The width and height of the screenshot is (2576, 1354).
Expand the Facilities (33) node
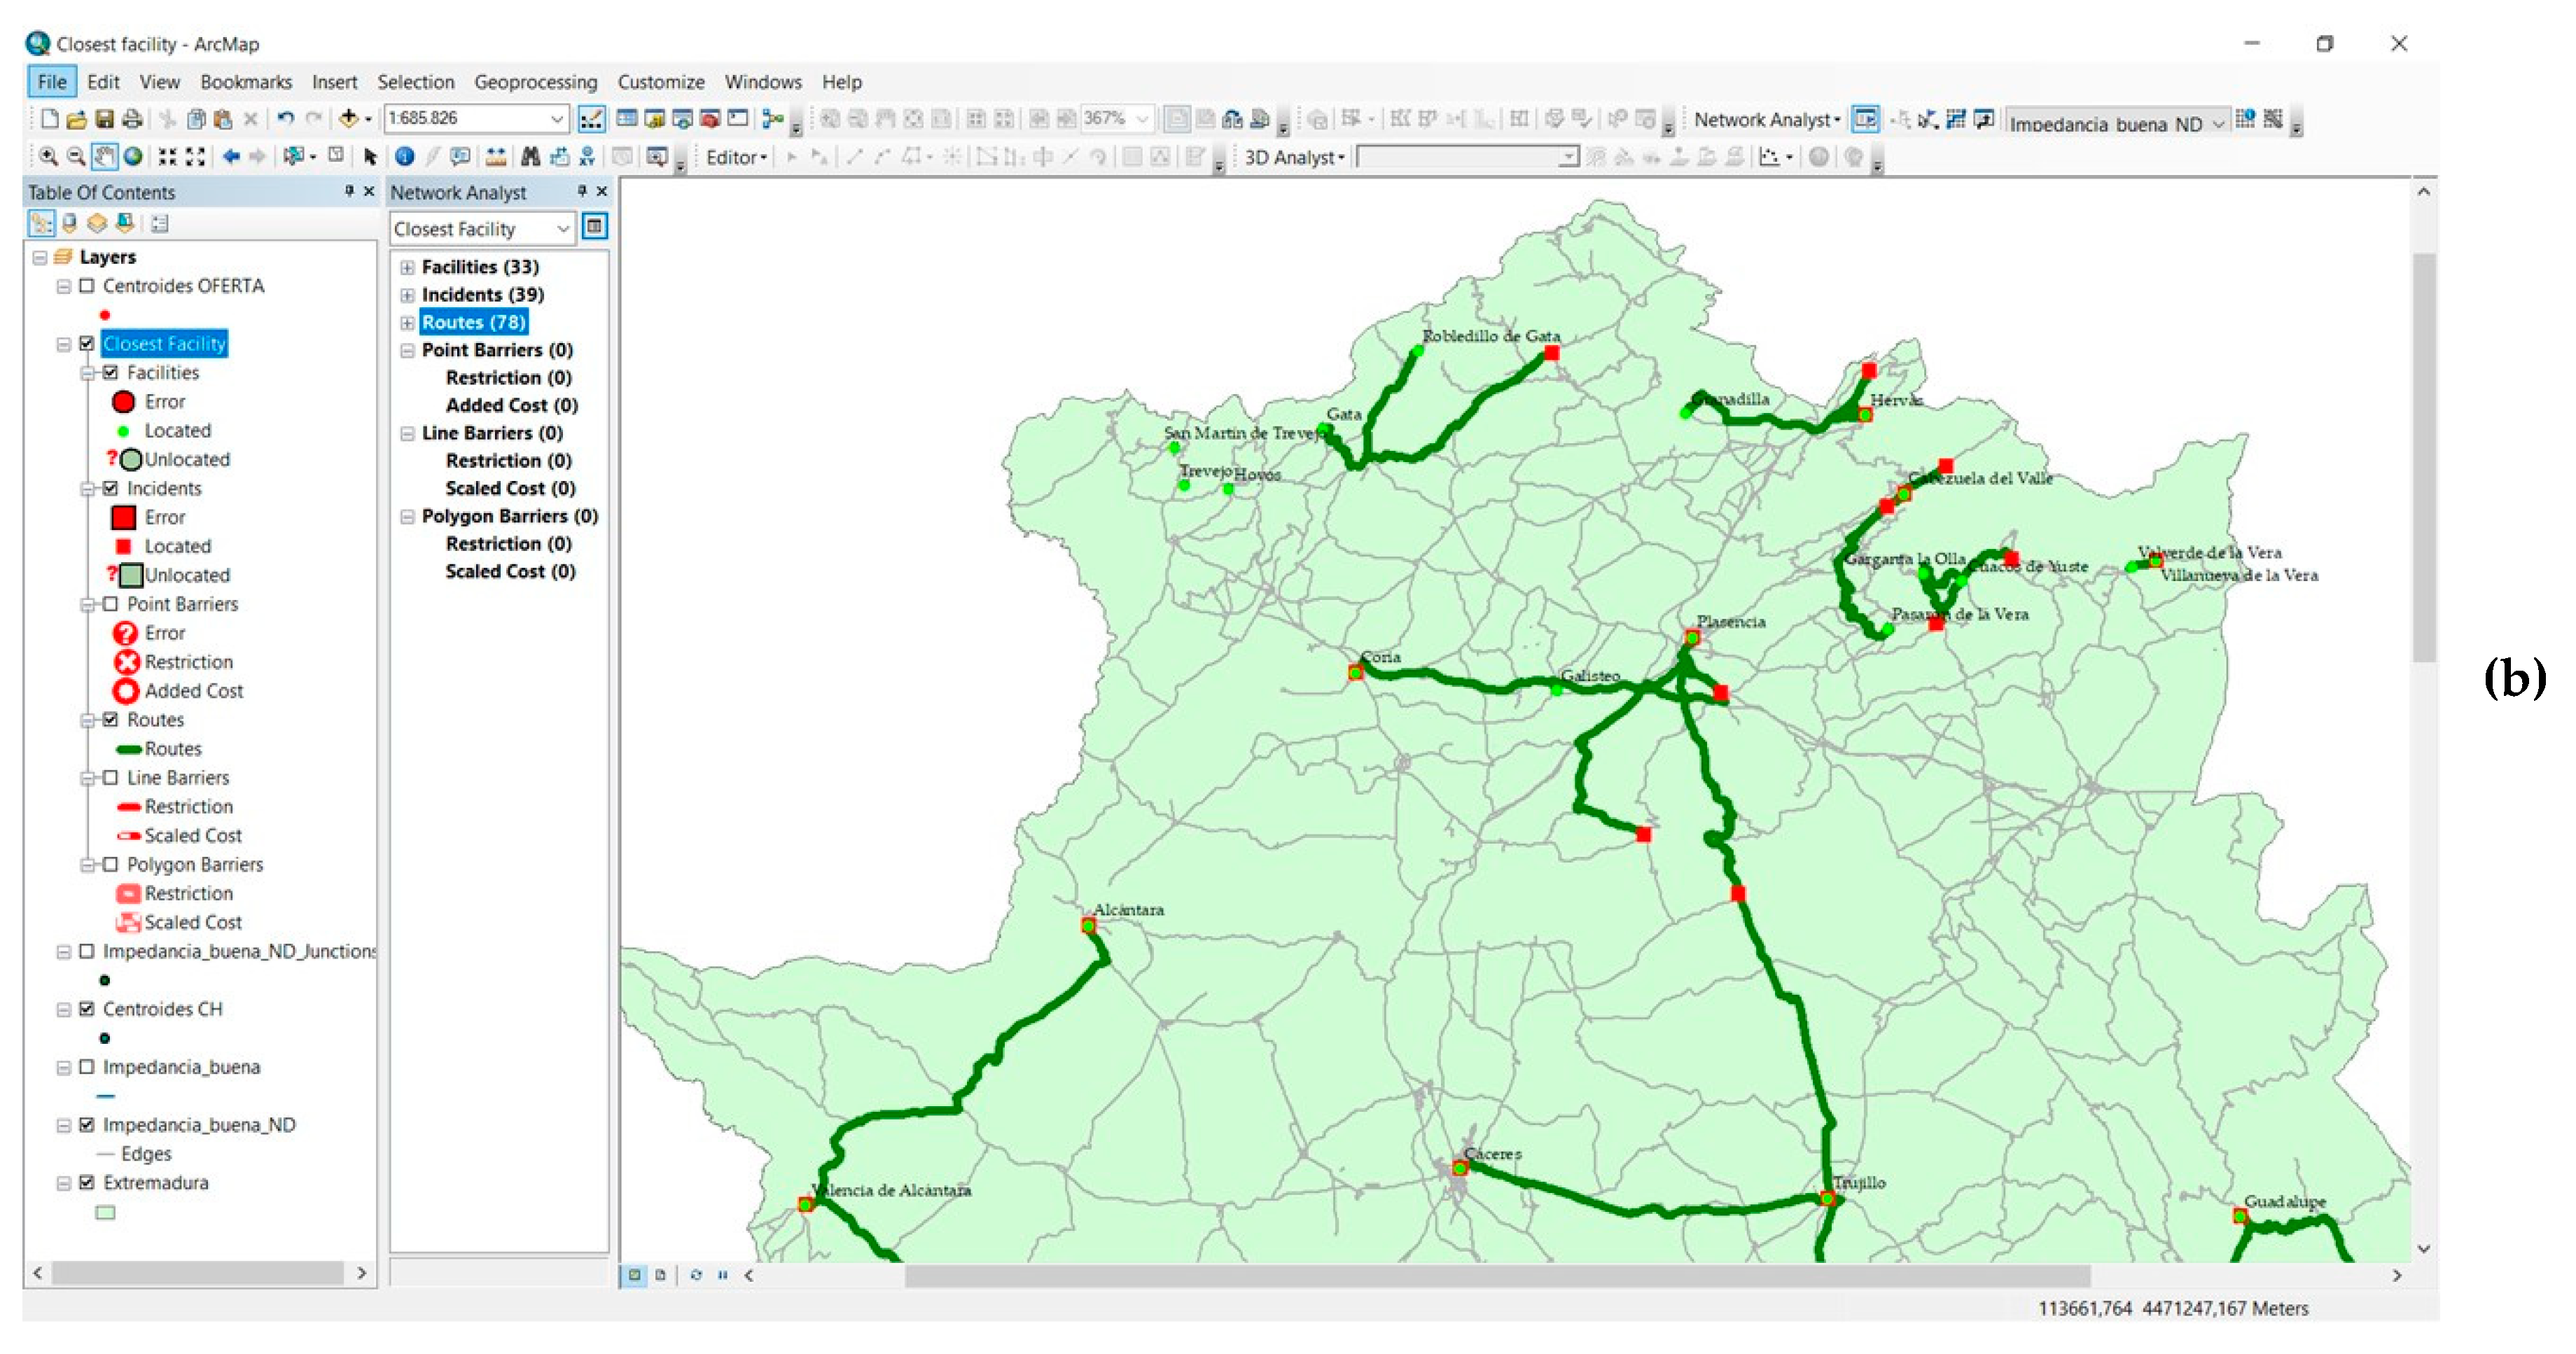coord(407,267)
